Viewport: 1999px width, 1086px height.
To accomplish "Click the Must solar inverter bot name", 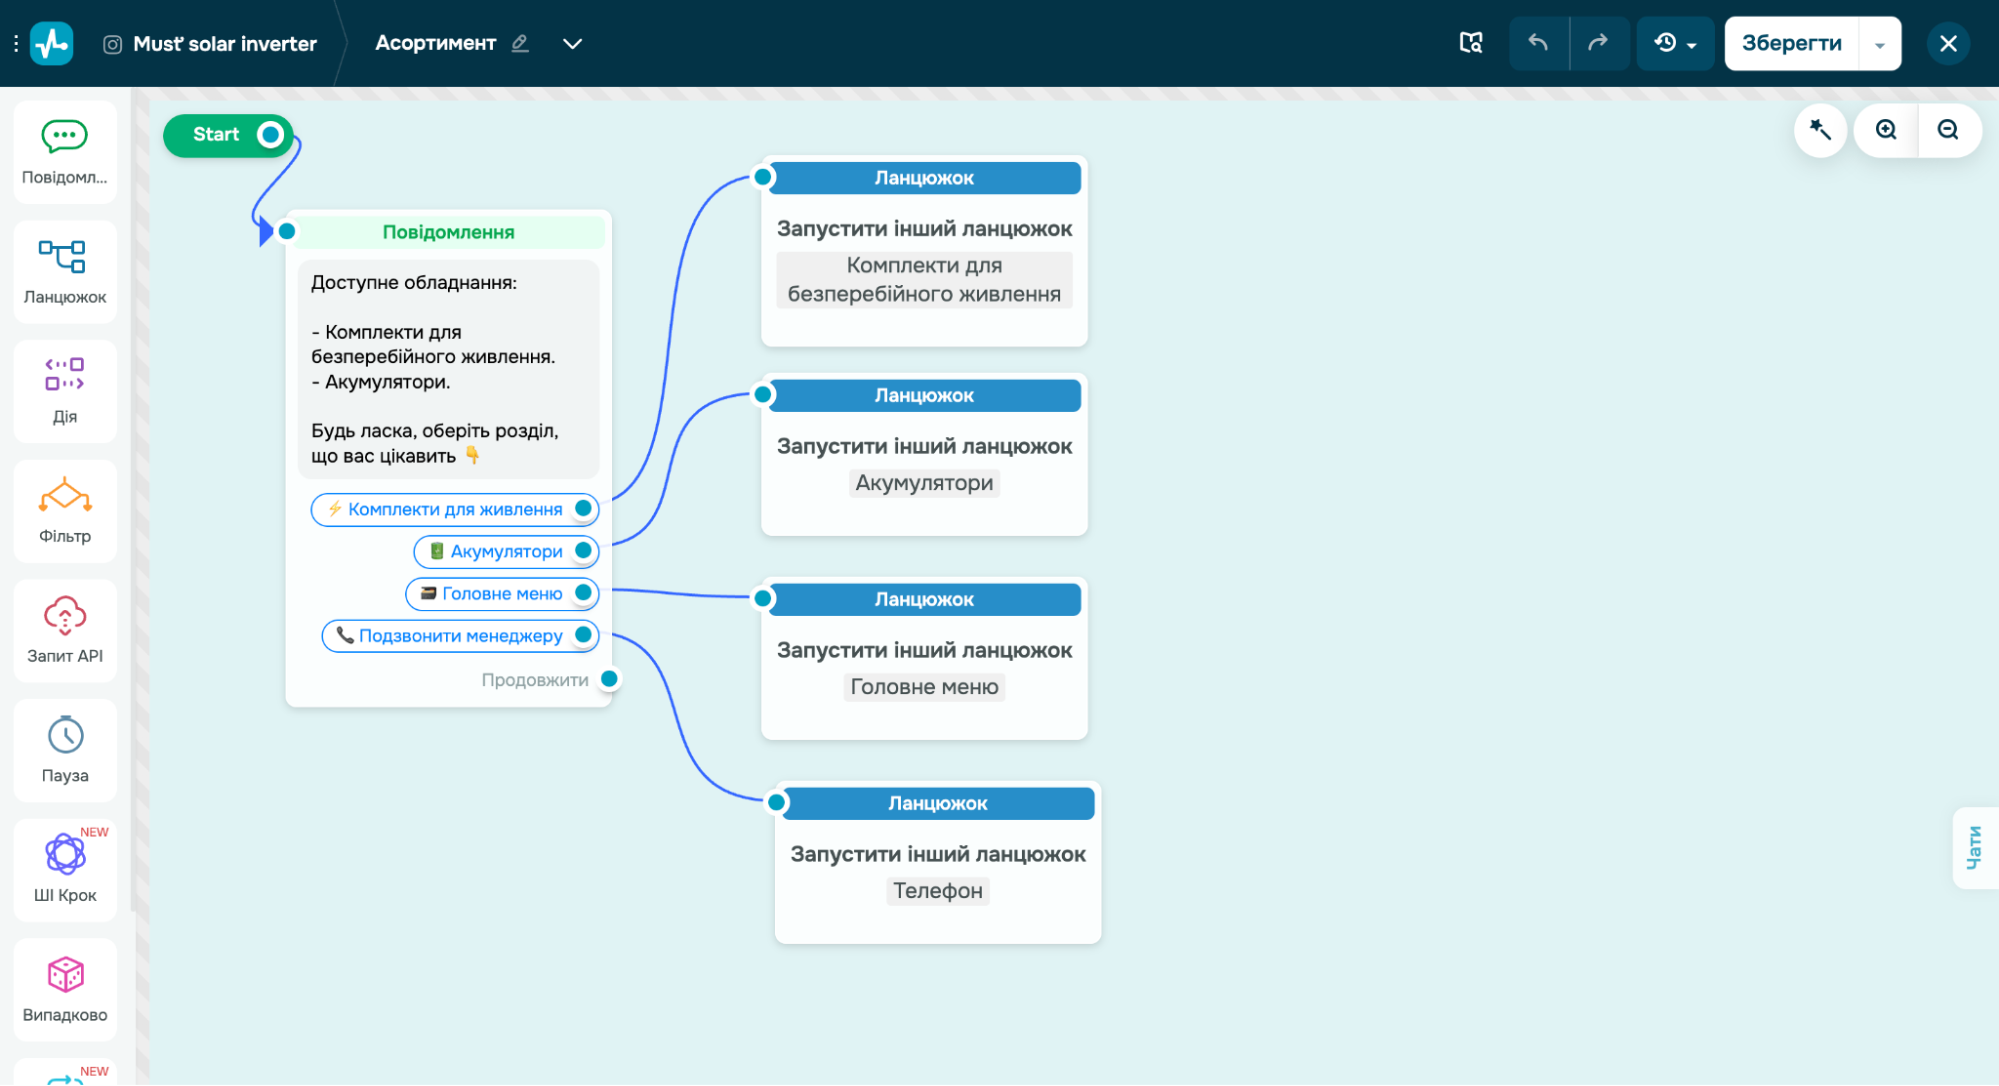I will (x=225, y=44).
